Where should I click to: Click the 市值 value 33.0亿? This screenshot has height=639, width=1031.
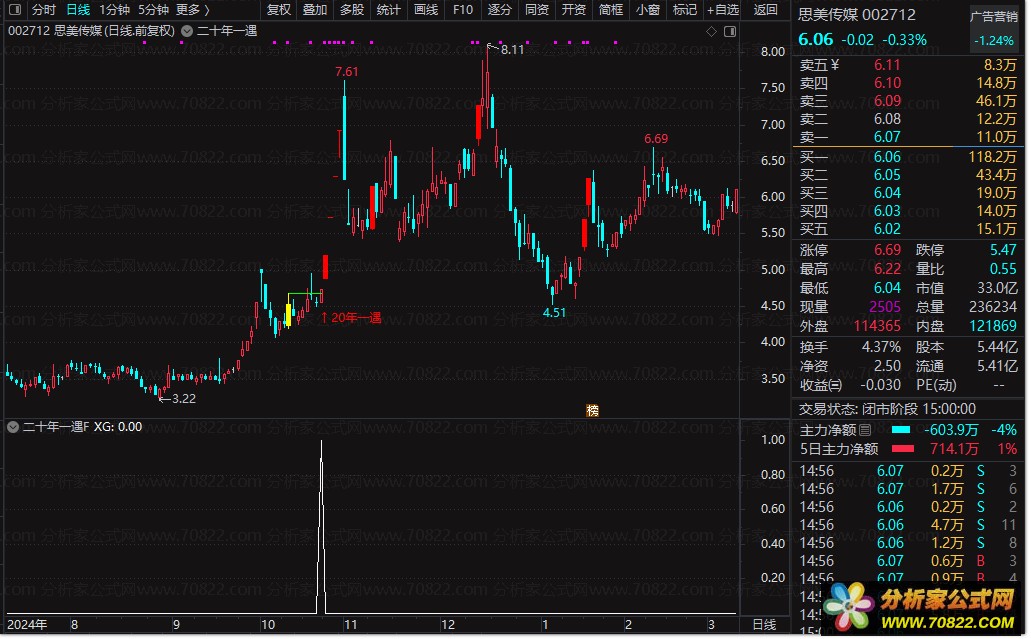click(x=997, y=289)
